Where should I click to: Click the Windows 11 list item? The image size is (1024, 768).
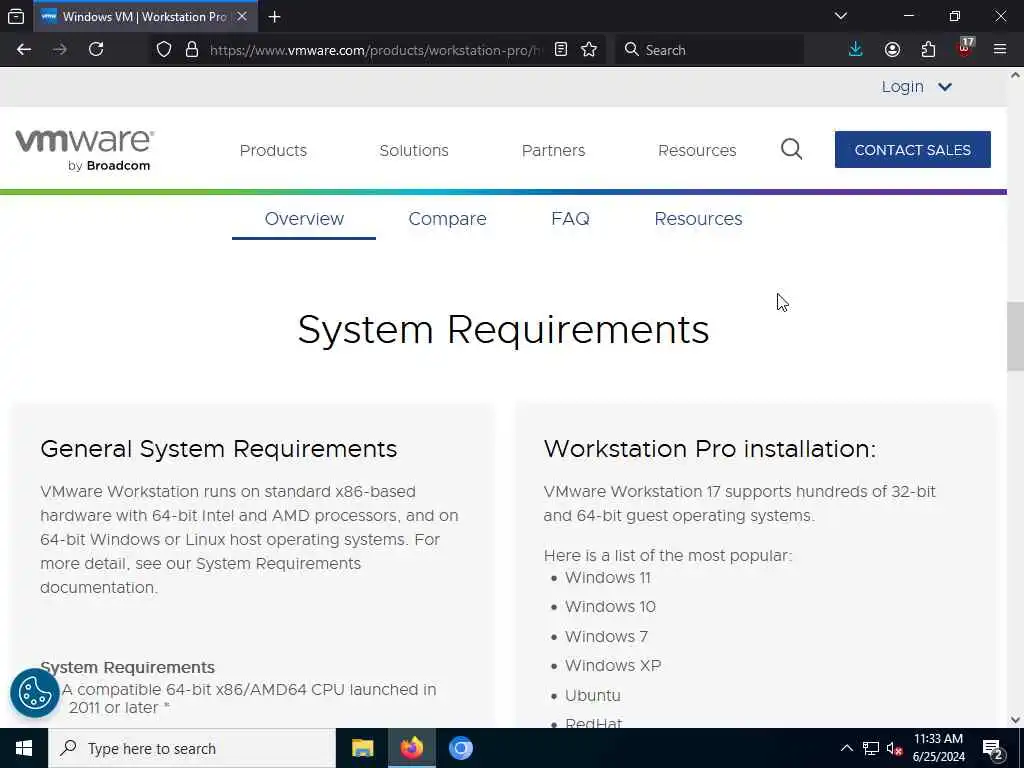point(607,577)
